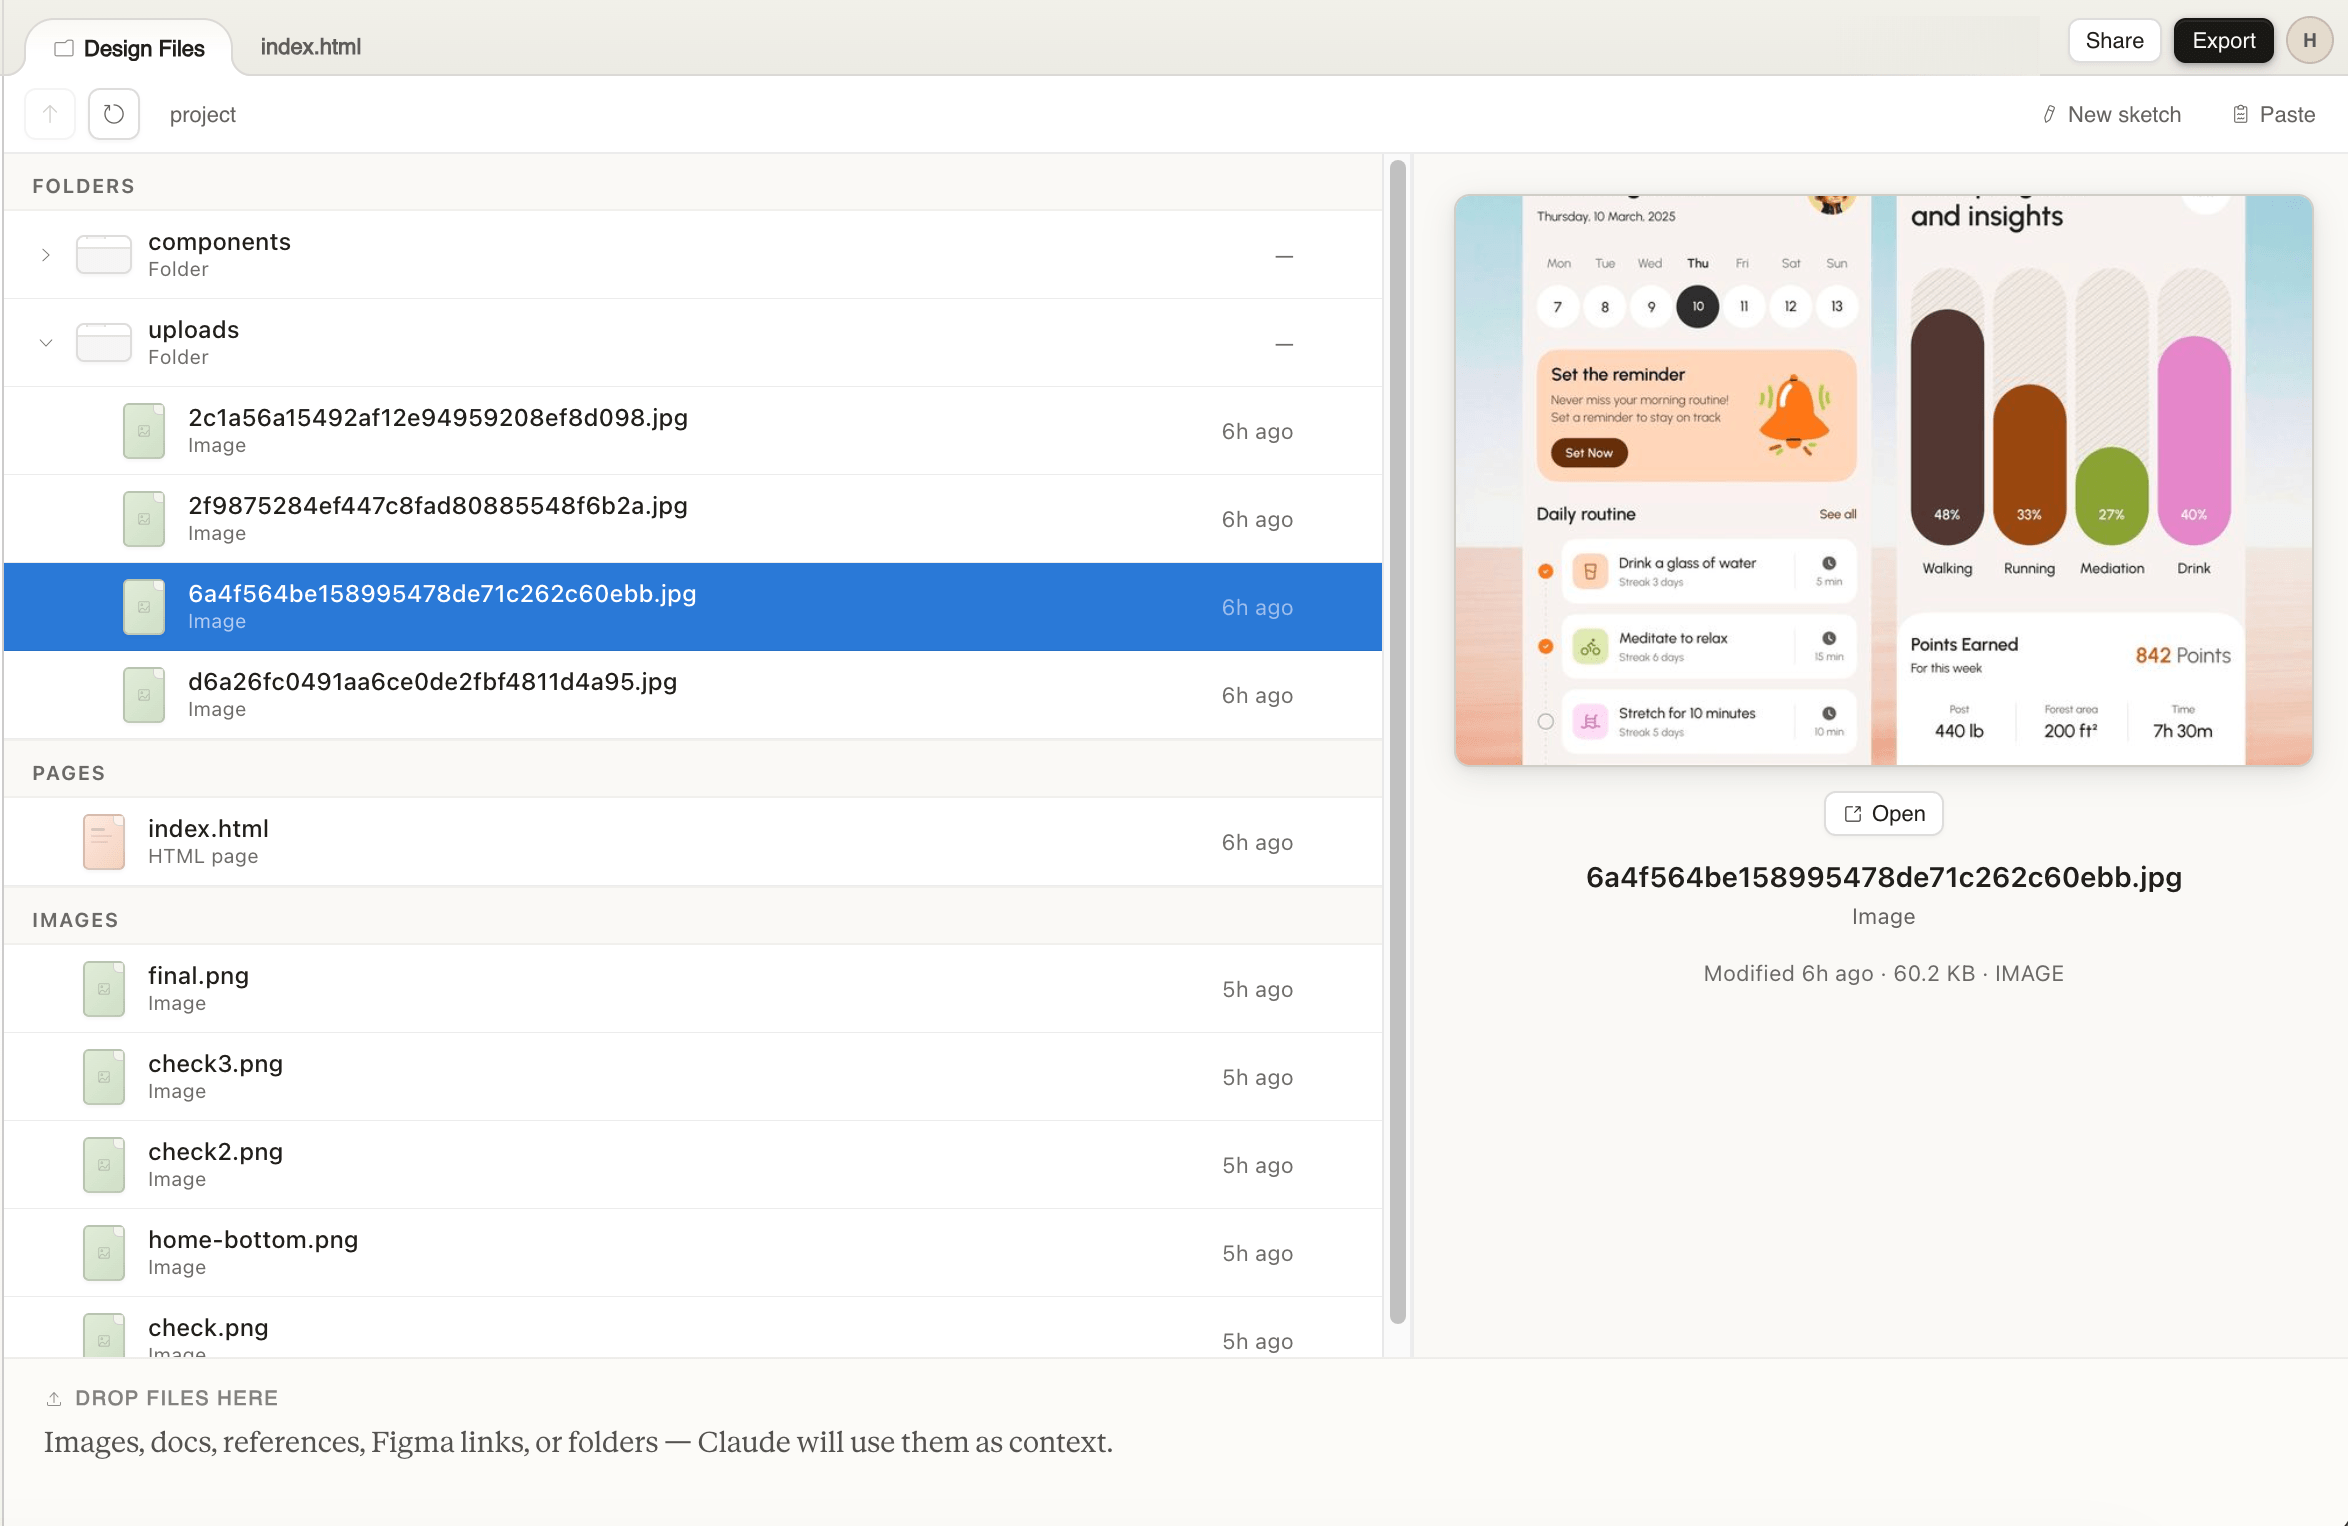
Task: Collapse the uploads folder
Action: click(46, 342)
